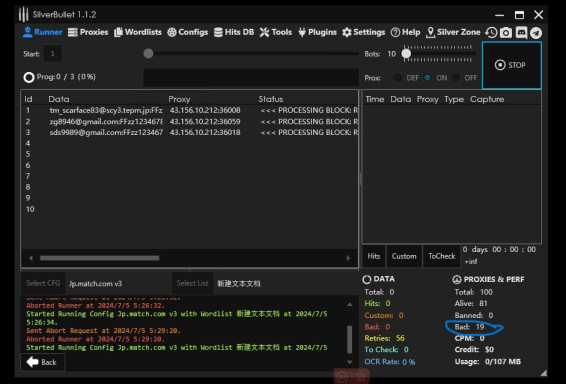Viewport: 566px width, 384px height.
Task: Click row Id 10 in the table
Action: coord(30,209)
